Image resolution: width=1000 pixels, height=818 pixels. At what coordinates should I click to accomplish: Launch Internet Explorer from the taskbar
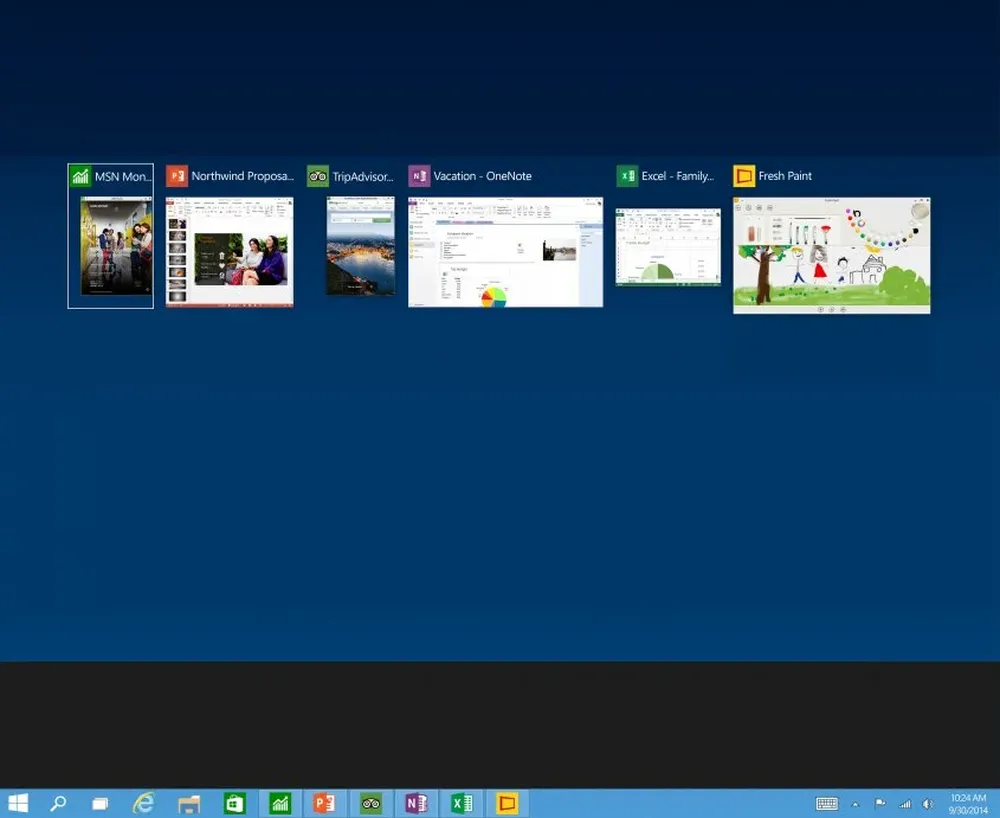145,803
